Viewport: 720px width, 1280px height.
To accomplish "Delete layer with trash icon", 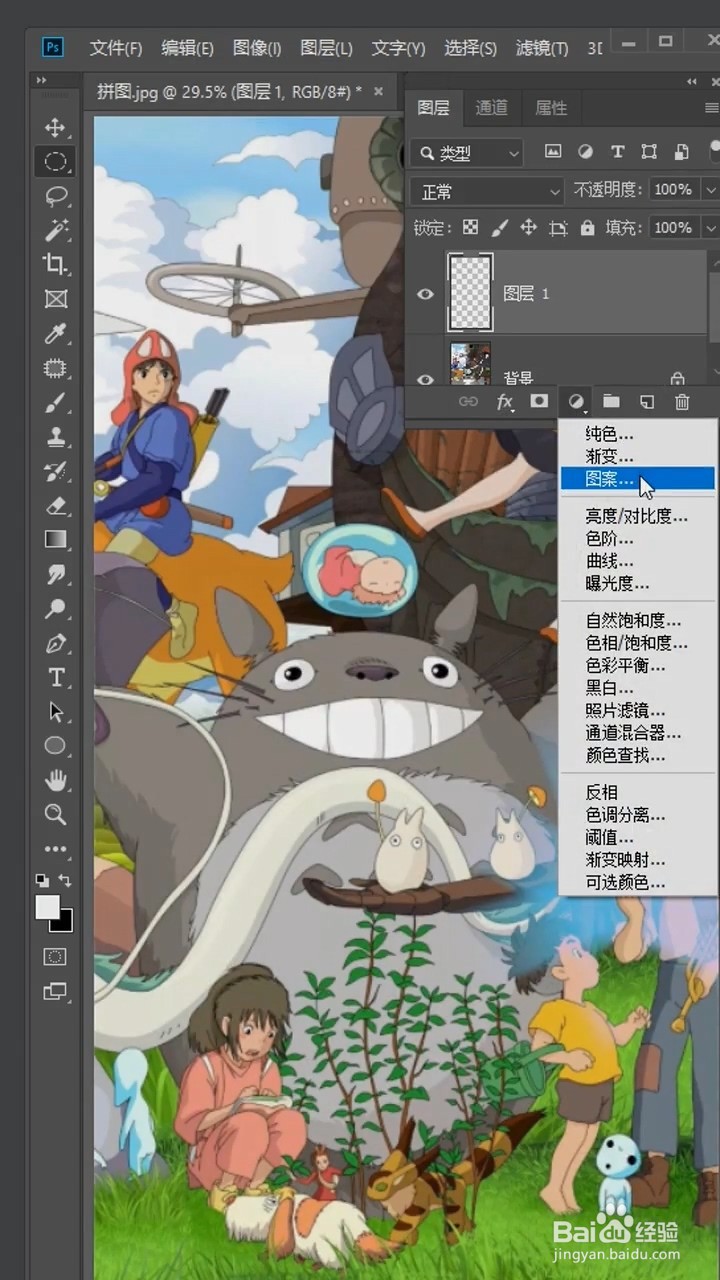I will click(682, 402).
